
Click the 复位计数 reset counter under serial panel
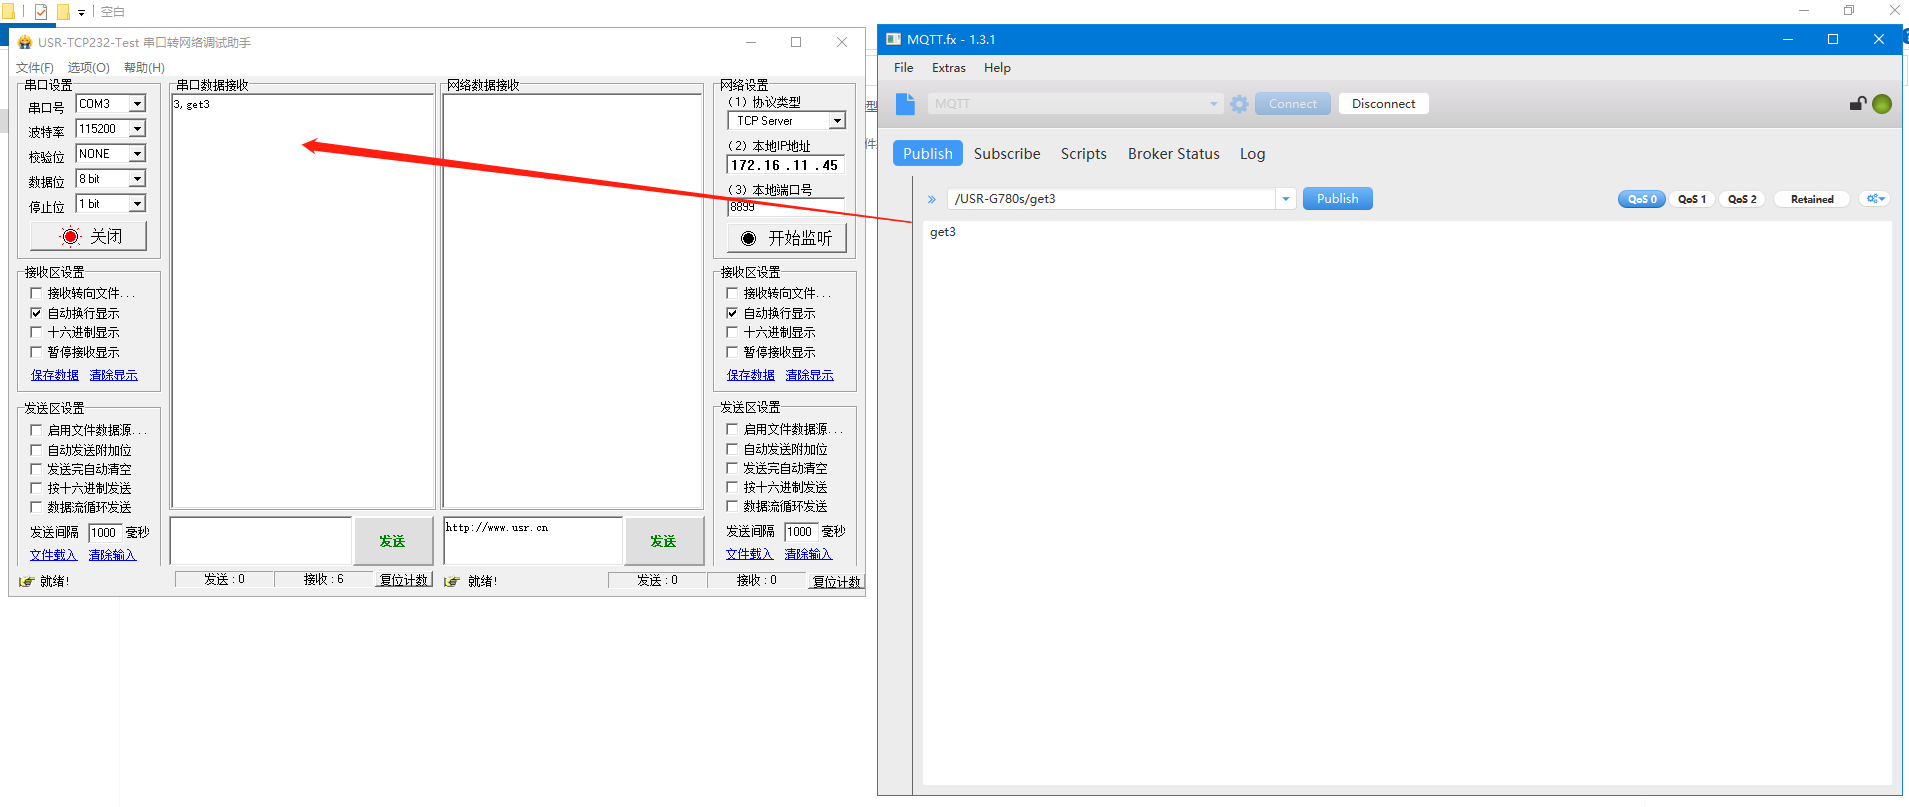click(x=404, y=580)
